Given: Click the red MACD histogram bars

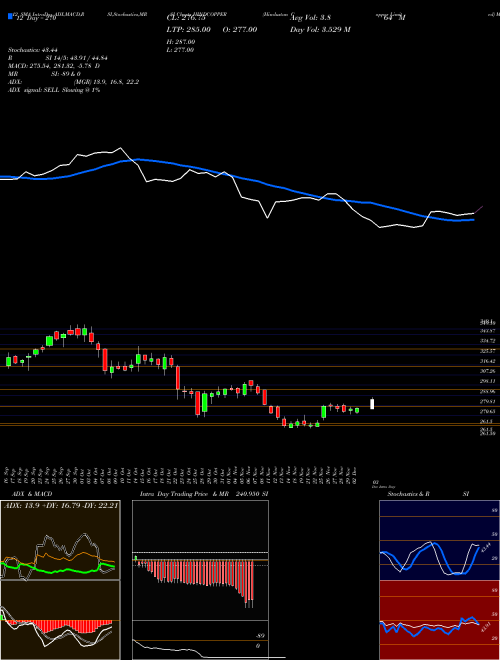Looking at the screenshot, I should coord(59,625).
